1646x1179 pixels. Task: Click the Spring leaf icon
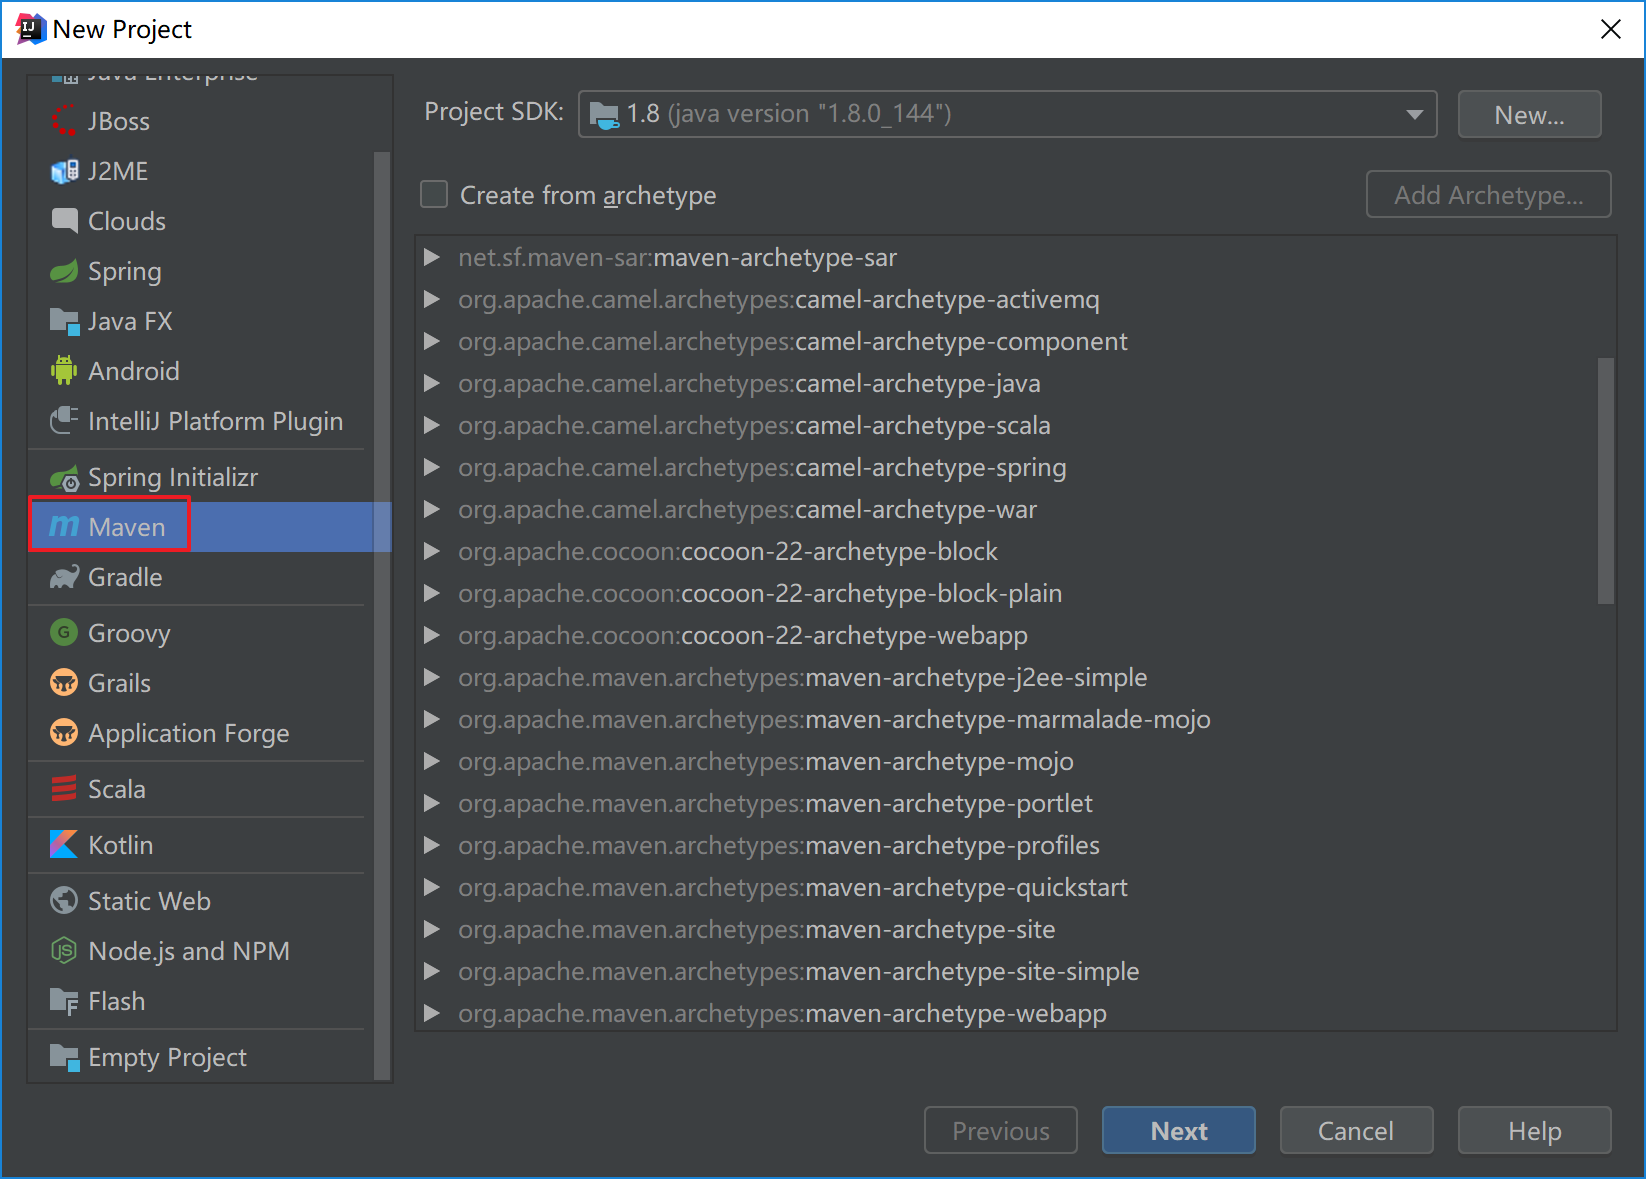pyautogui.click(x=64, y=271)
